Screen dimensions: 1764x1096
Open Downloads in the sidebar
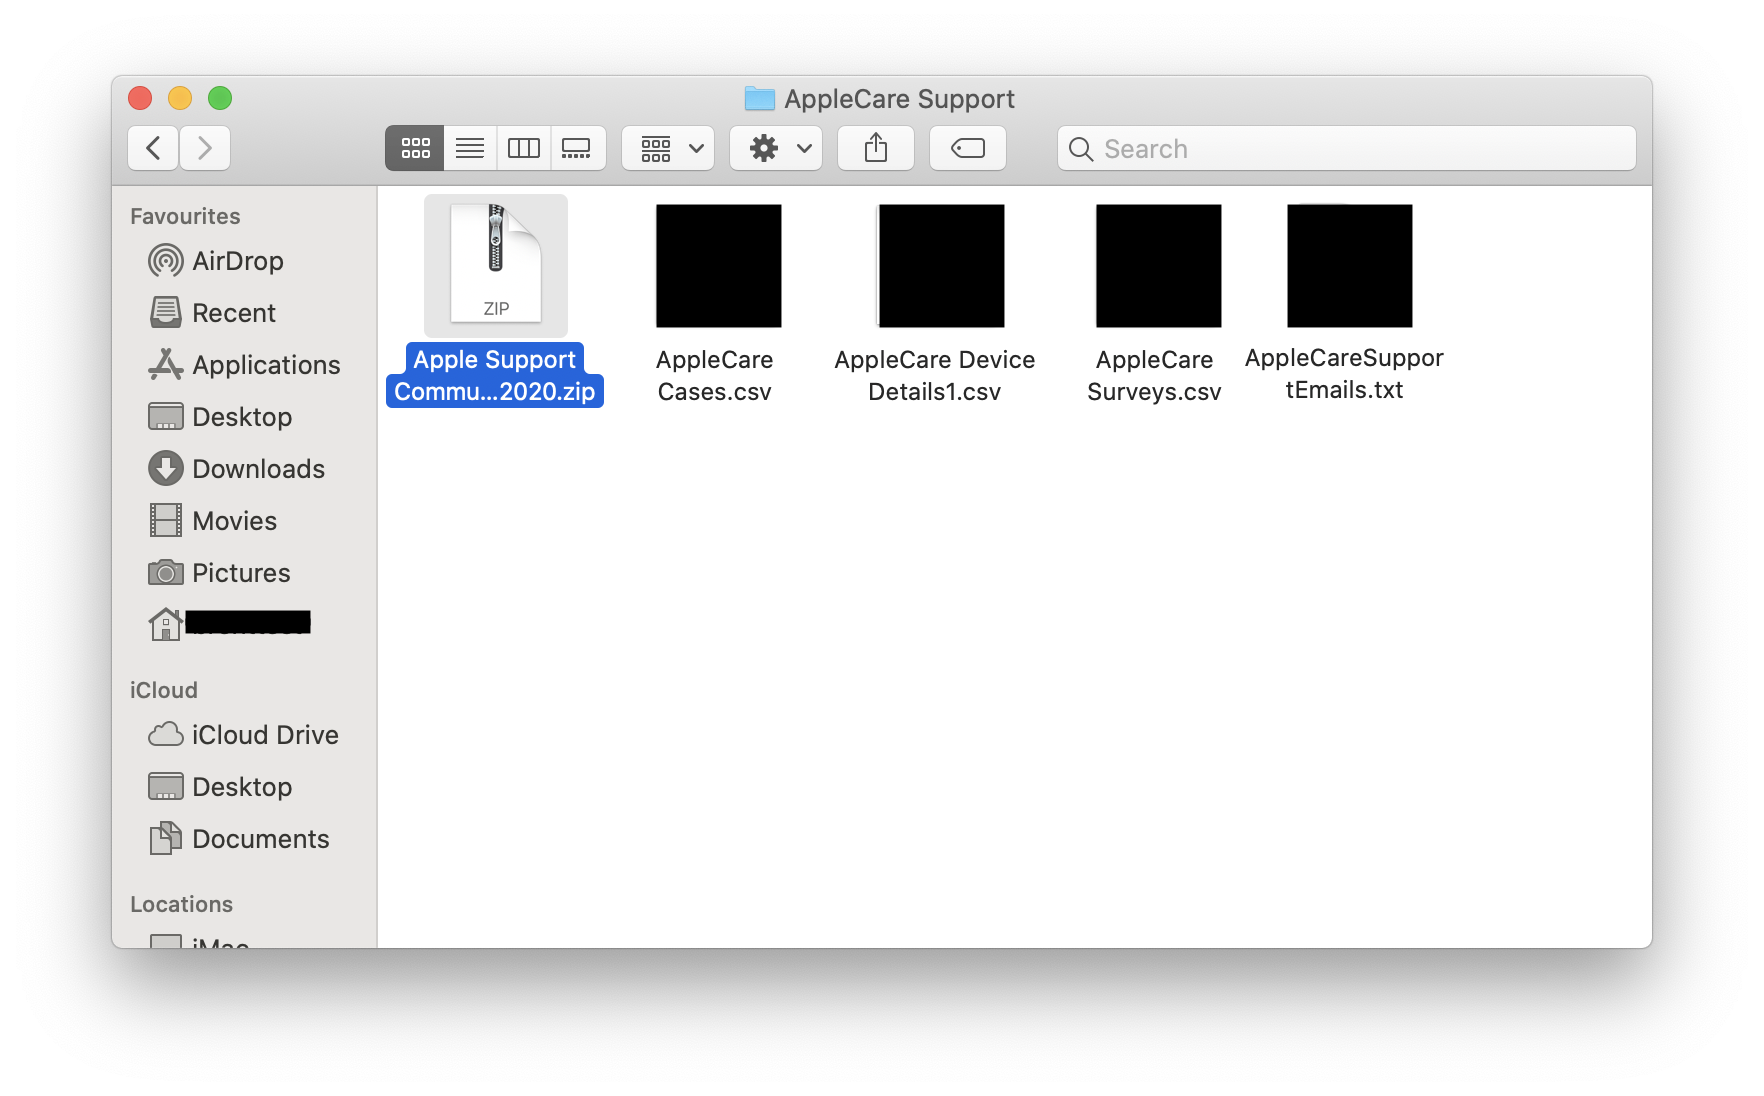pos(237,469)
